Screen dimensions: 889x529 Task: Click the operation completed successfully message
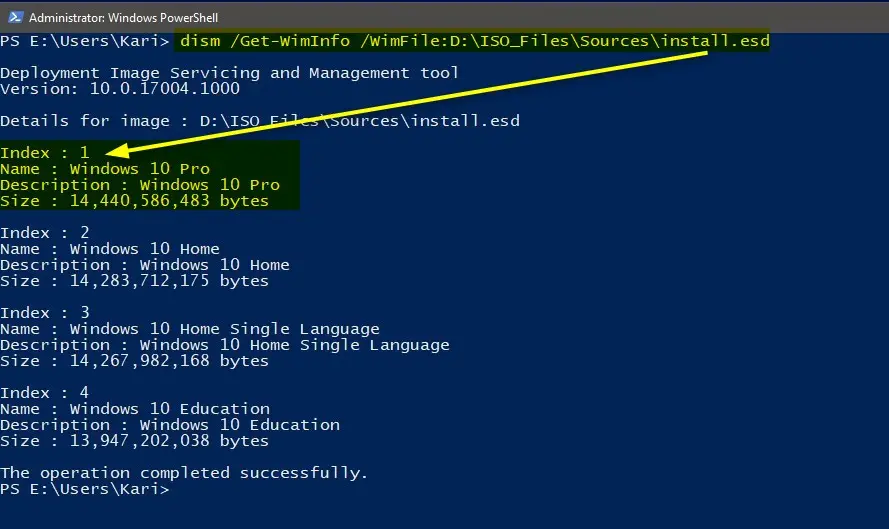point(184,473)
